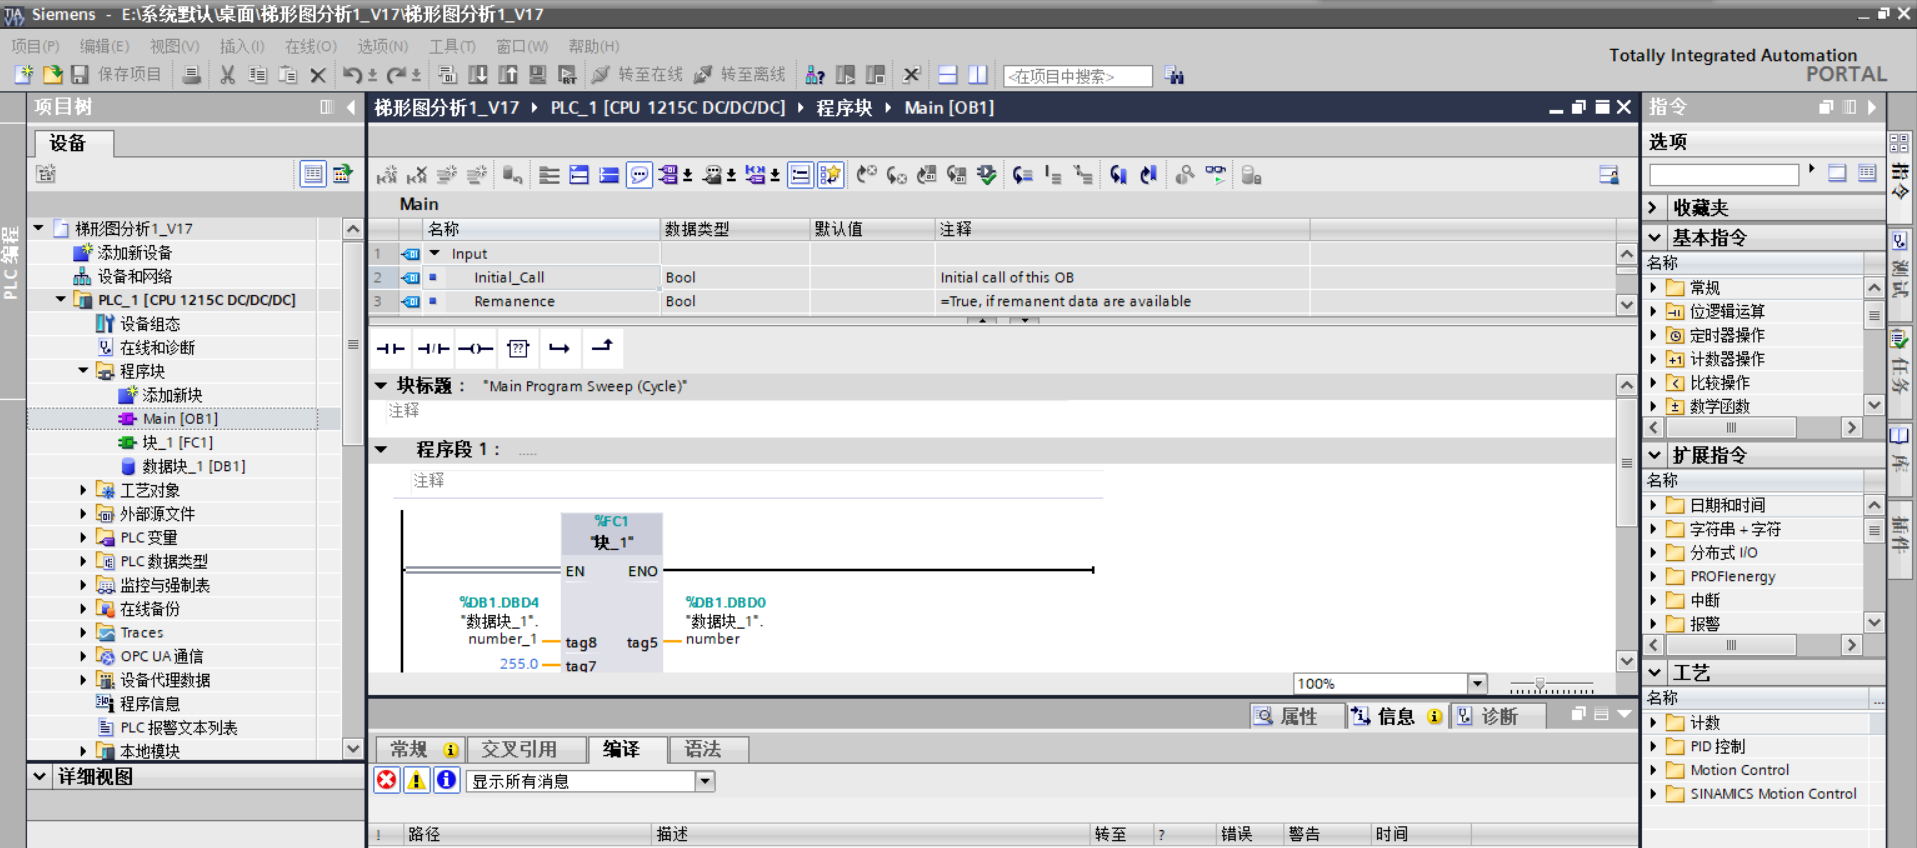1917x848 pixels.
Task: Open an existing project via toolbar icon
Action: click(x=52, y=75)
